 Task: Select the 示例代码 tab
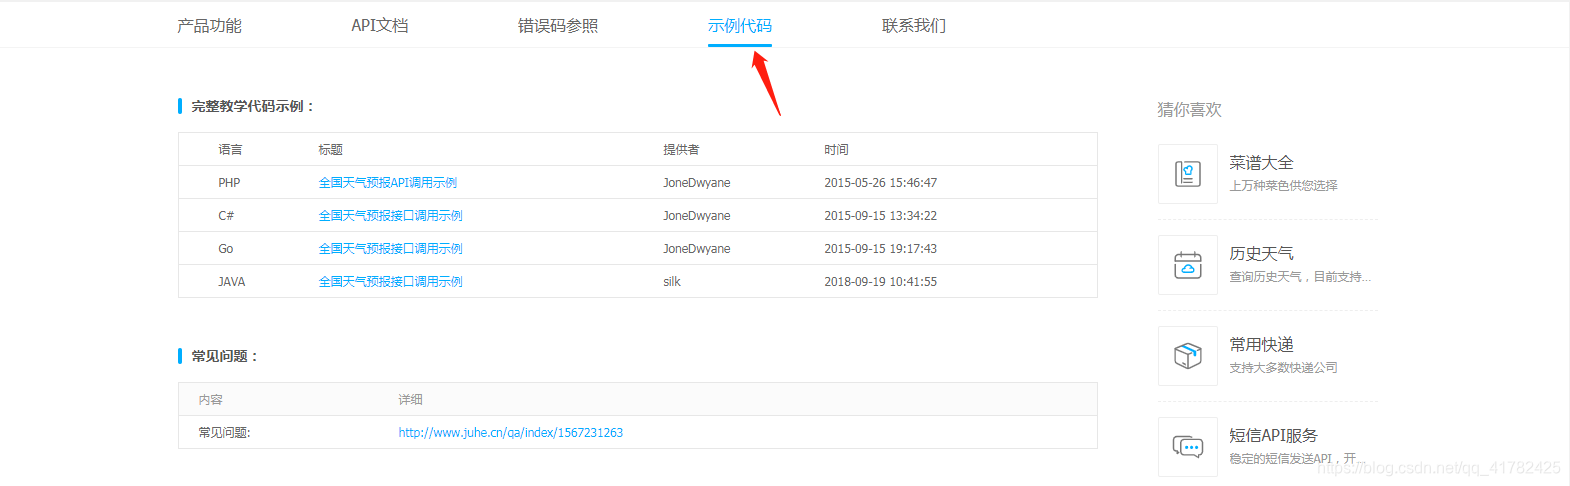pyautogui.click(x=739, y=26)
